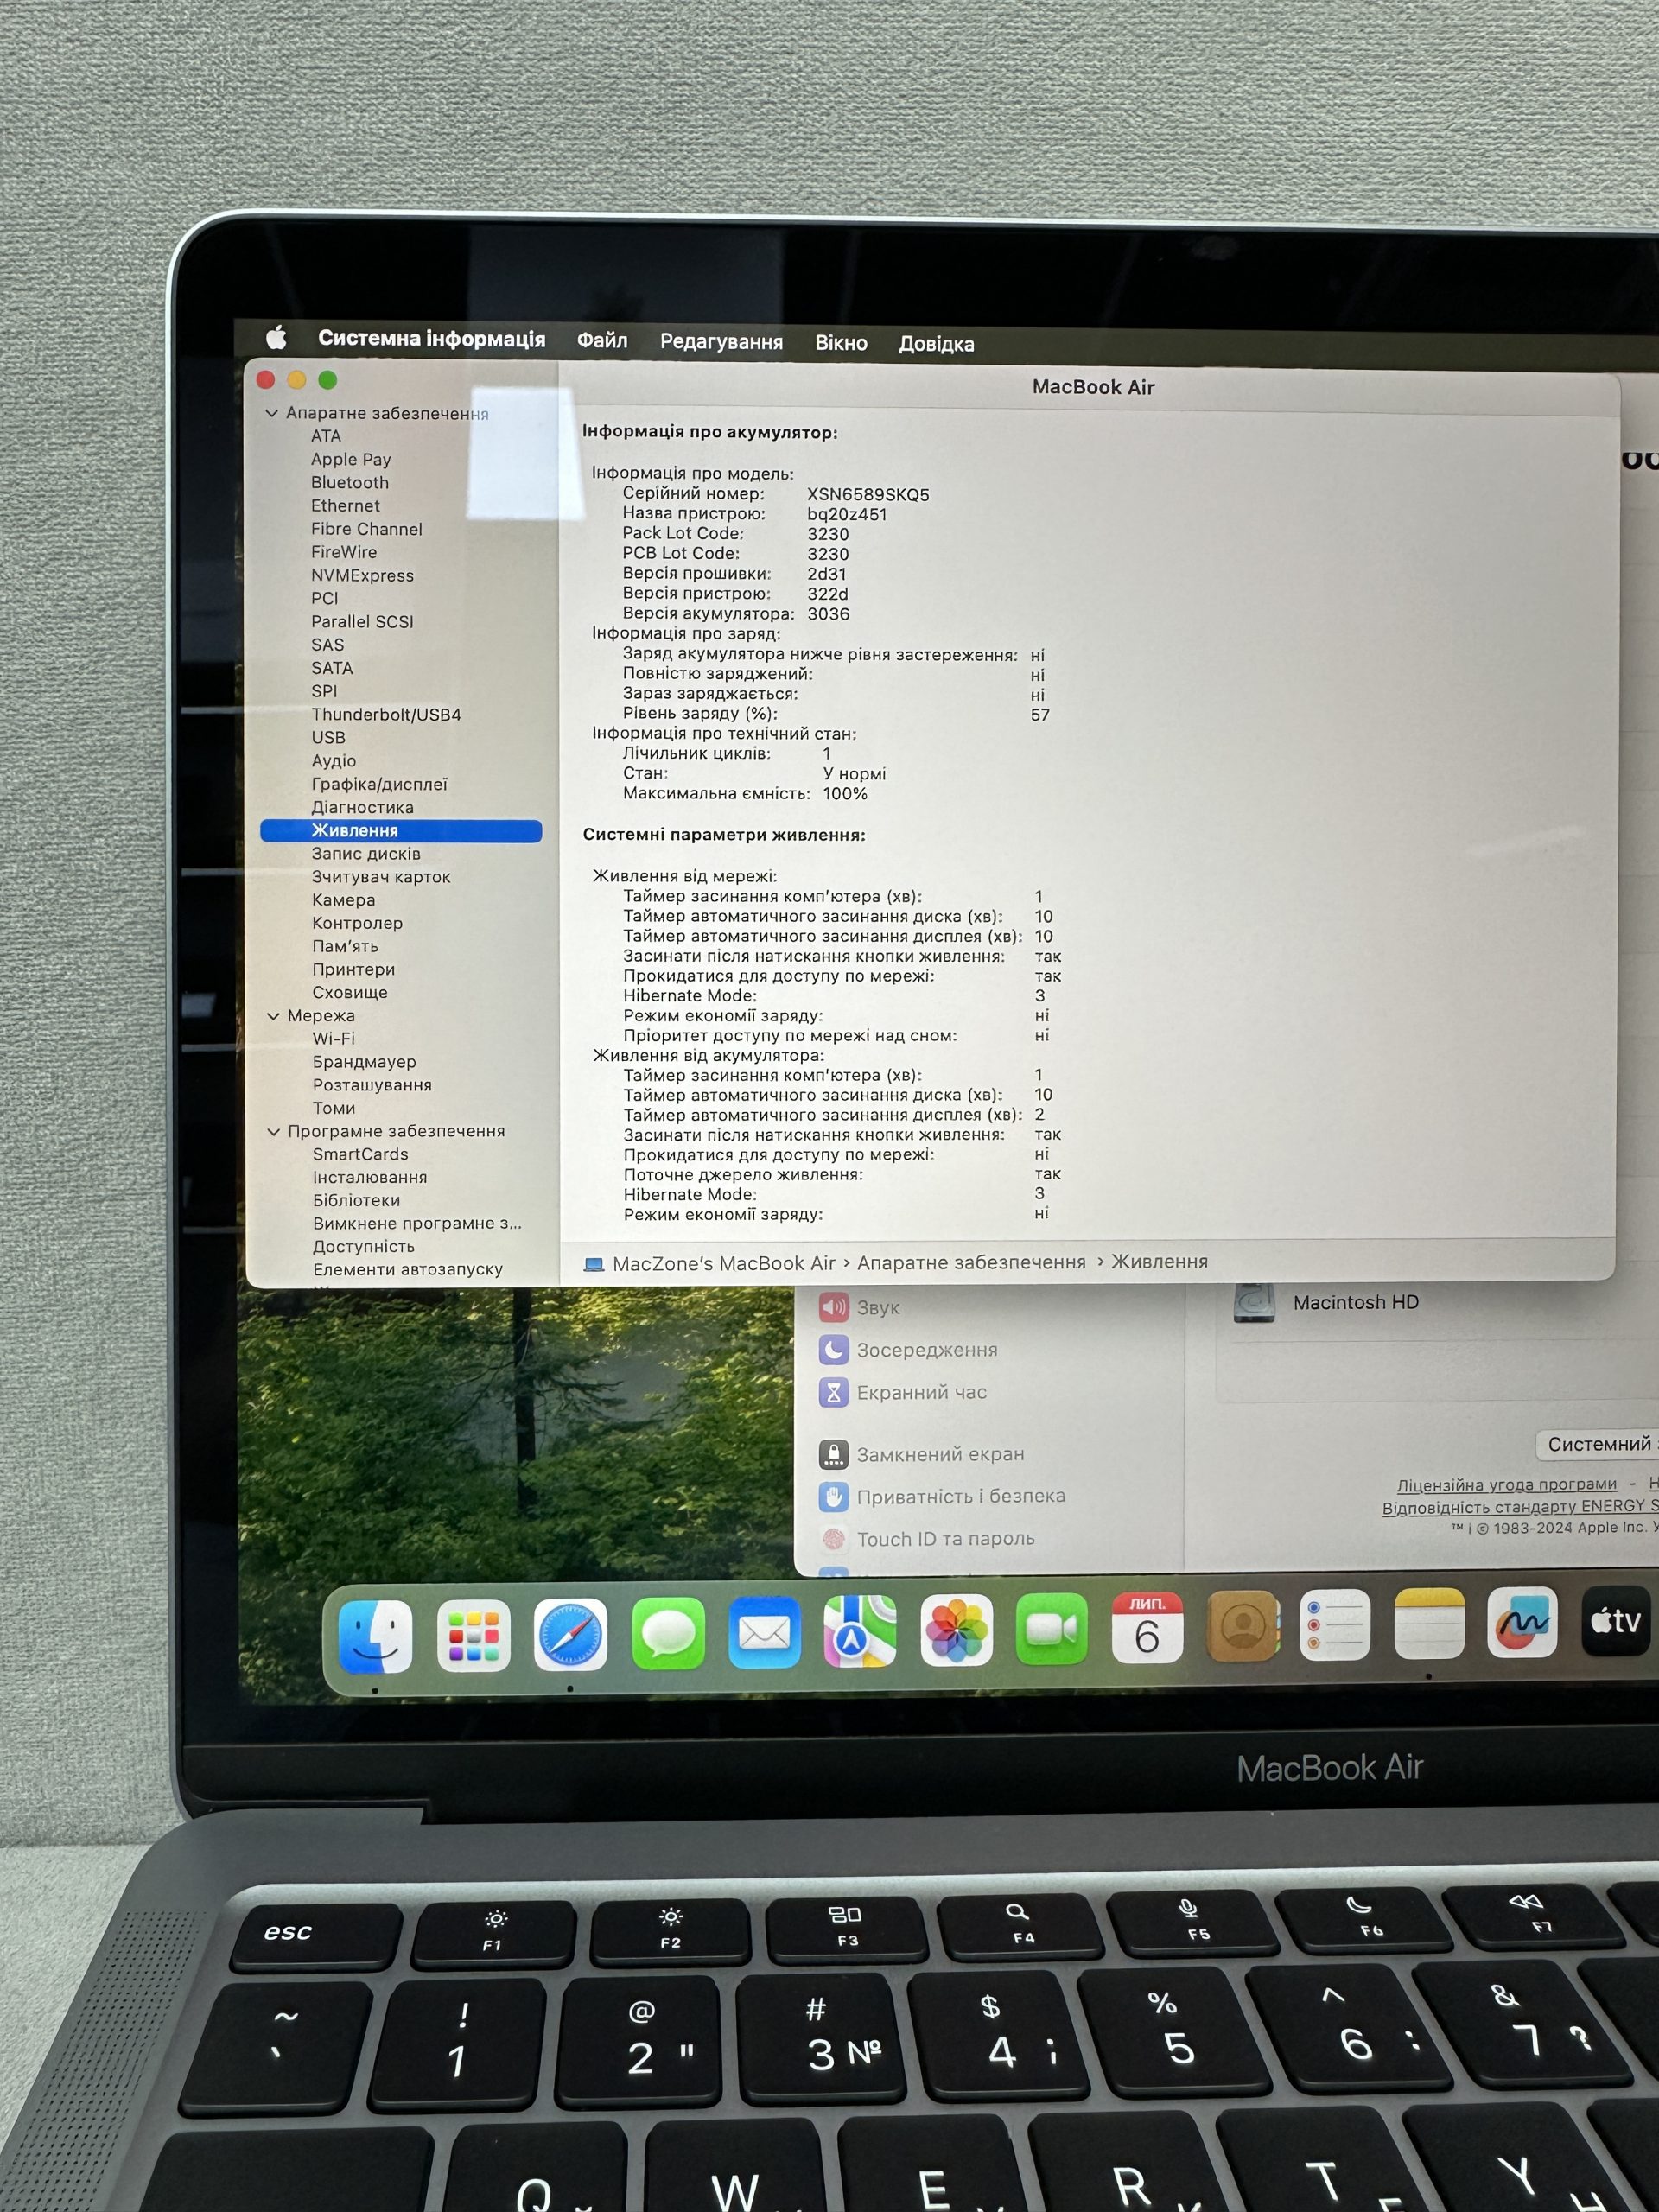Click Замкнений екран lock icon
Image resolution: width=1659 pixels, height=2212 pixels.
834,1454
